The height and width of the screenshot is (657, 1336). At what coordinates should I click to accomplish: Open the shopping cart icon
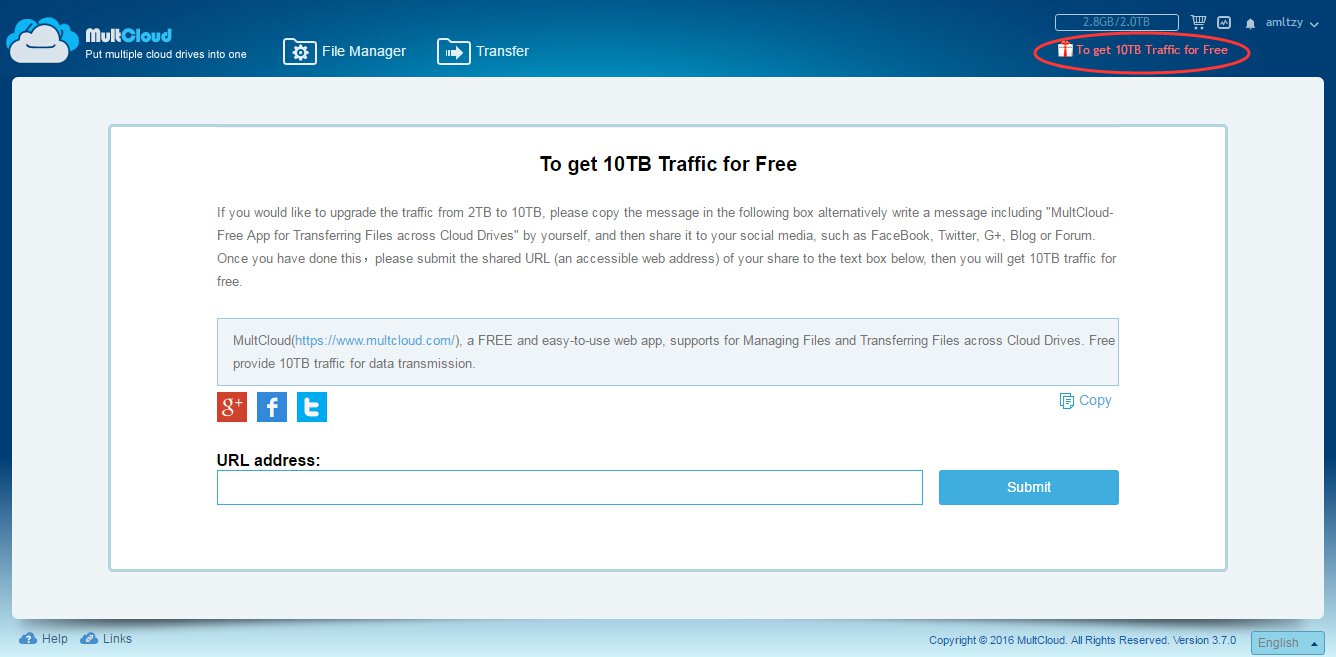point(1198,22)
